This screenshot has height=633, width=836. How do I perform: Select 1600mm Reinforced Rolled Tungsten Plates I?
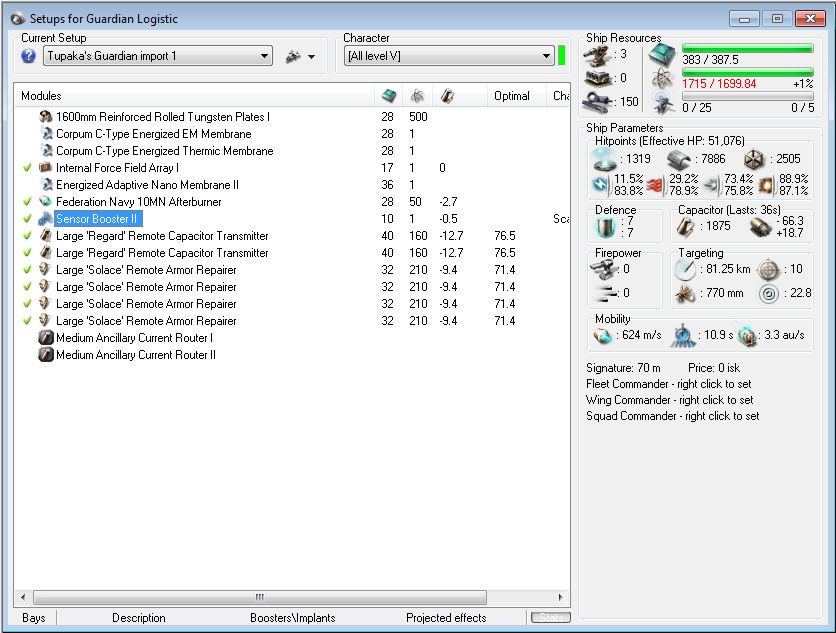click(163, 116)
